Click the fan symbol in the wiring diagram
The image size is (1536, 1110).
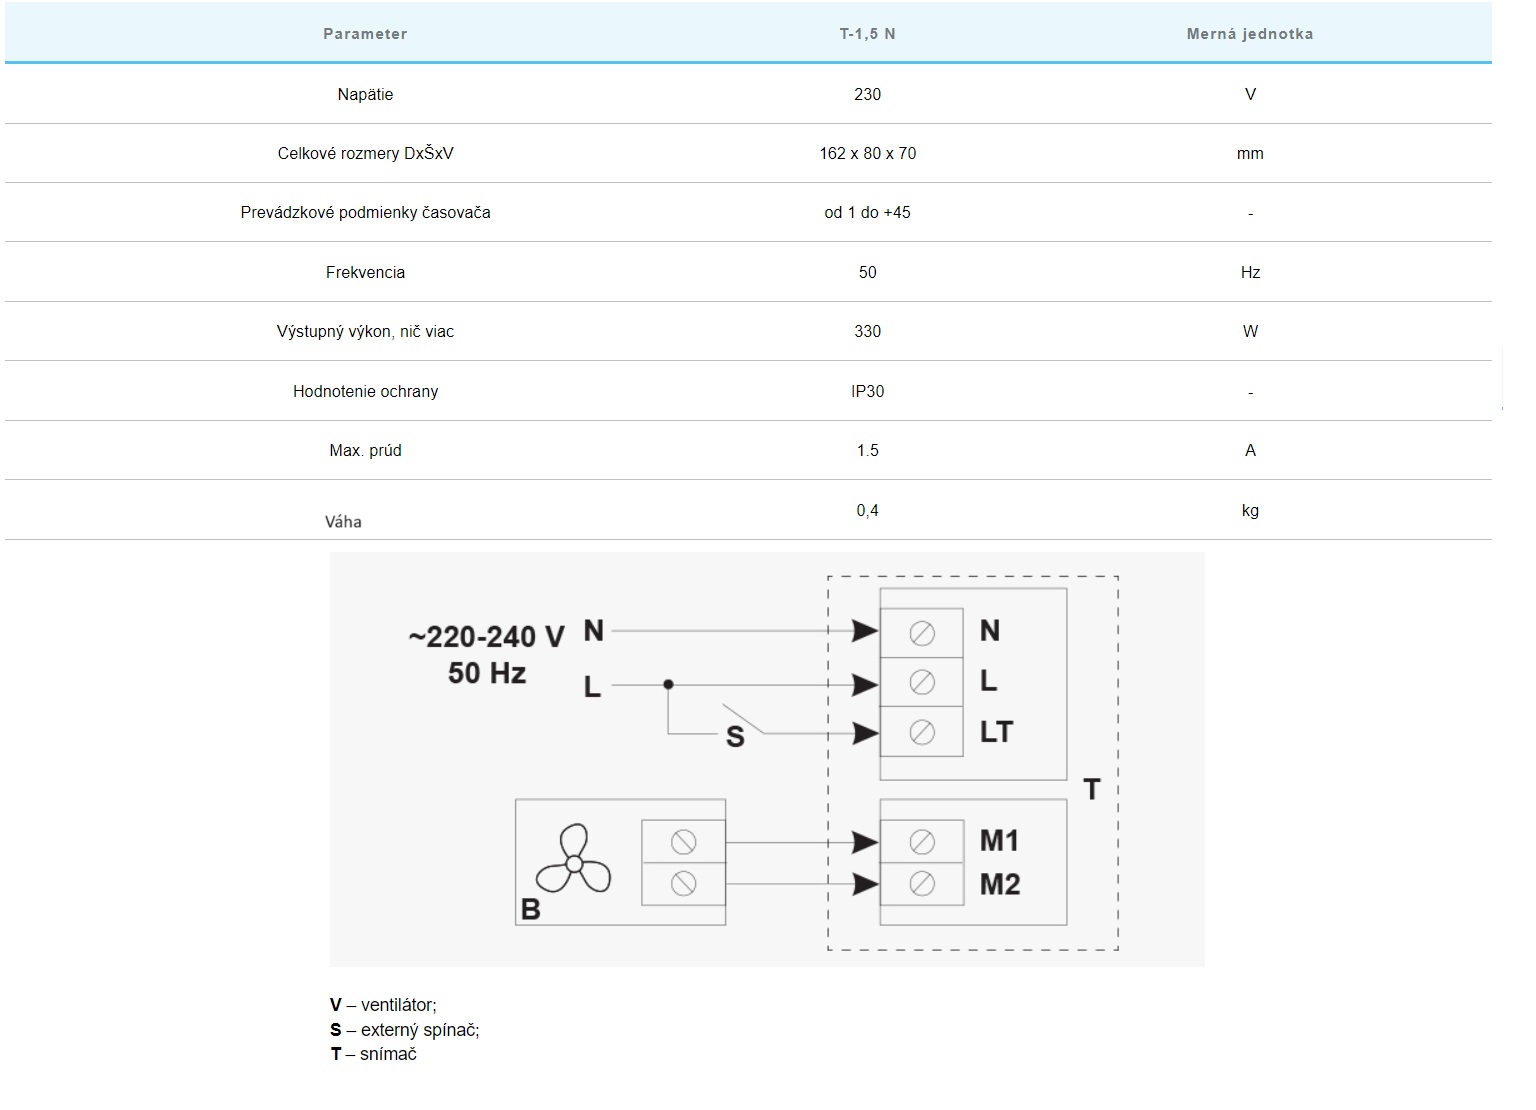(573, 861)
